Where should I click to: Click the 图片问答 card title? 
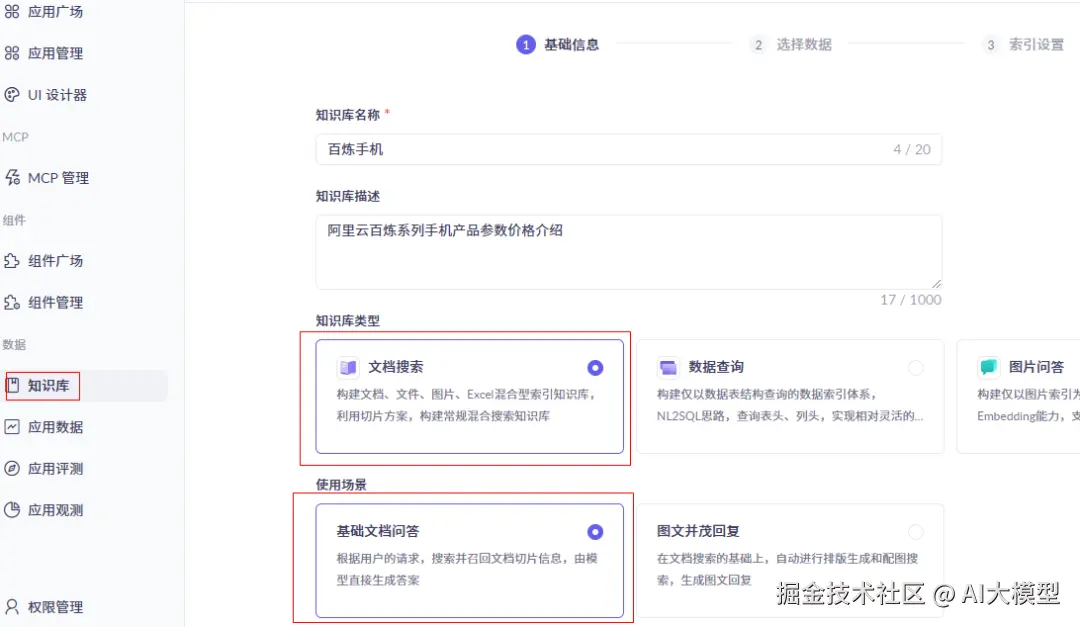click(1036, 367)
